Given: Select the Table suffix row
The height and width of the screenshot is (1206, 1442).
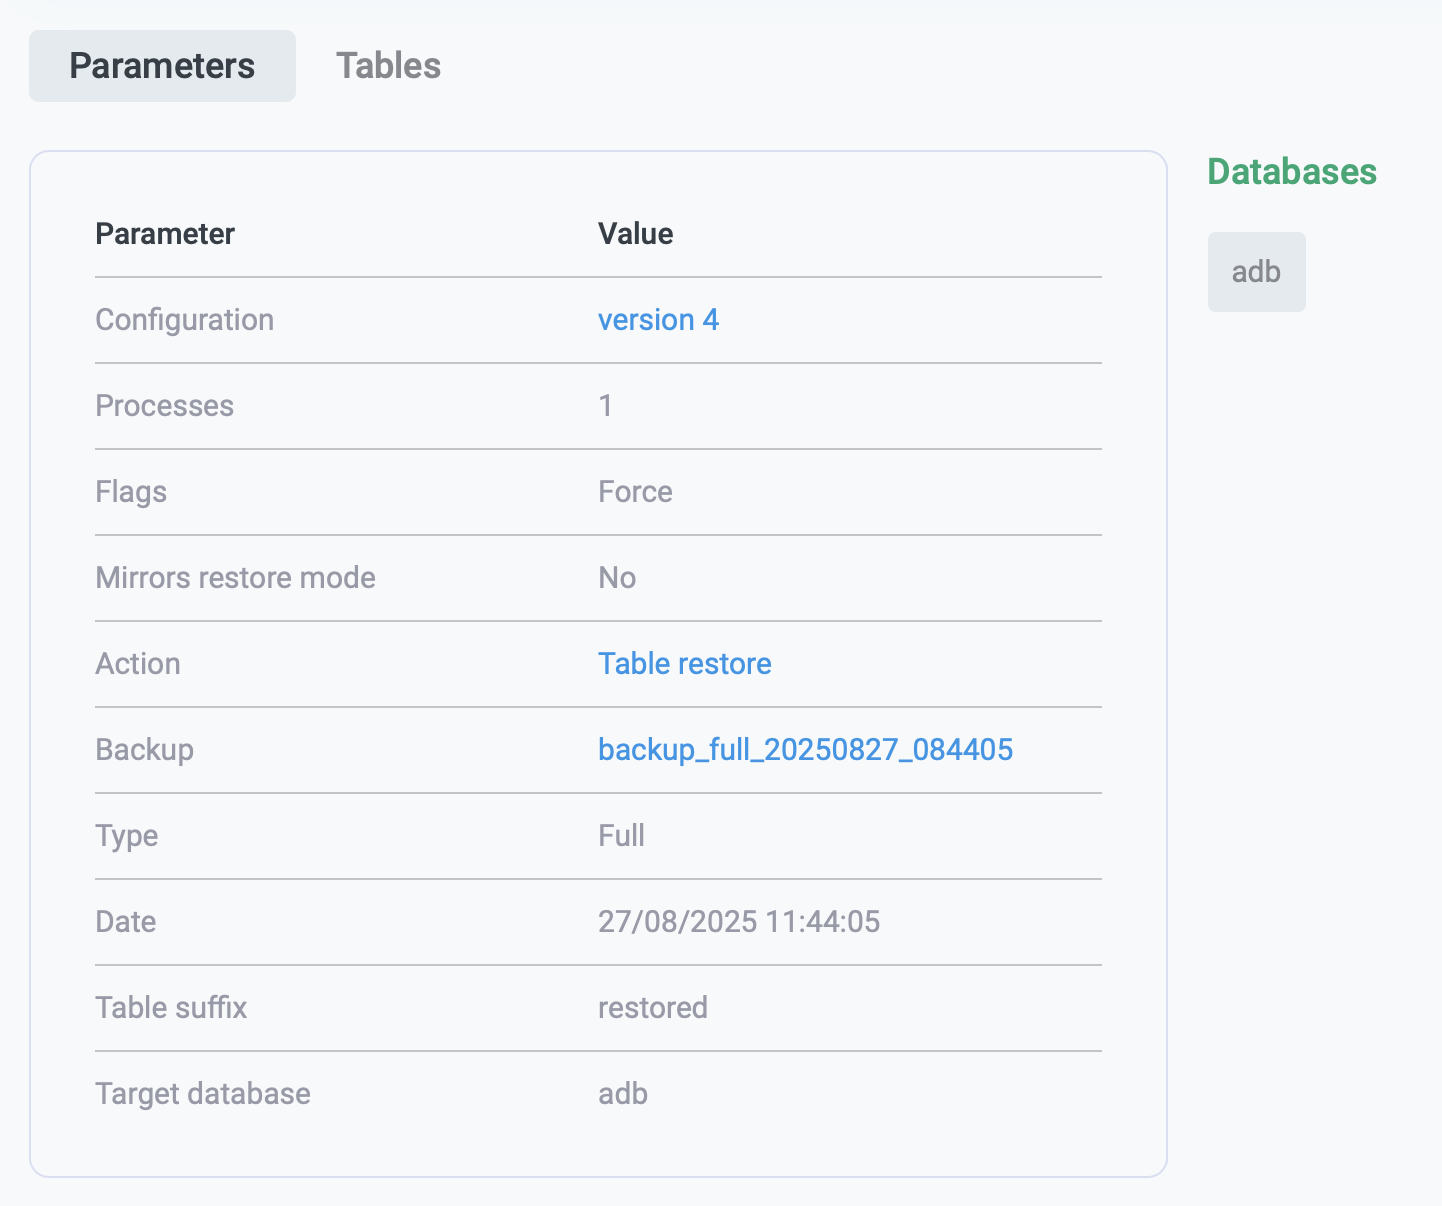Looking at the screenshot, I should coord(171,1007).
